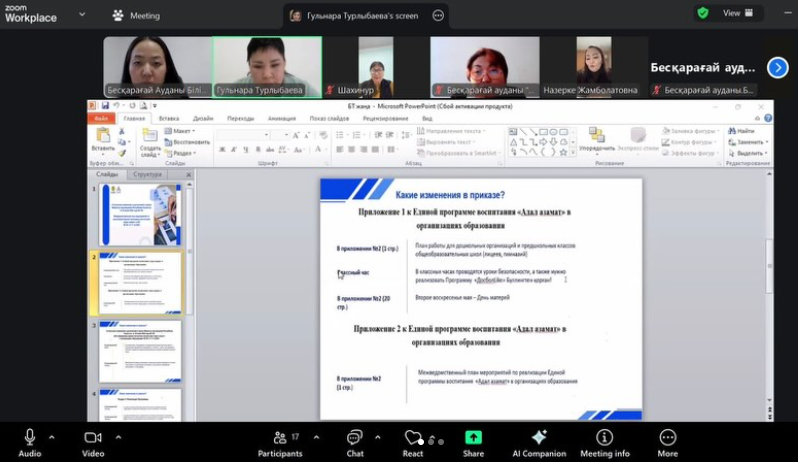Expand the chat options arrow

pos(377,437)
